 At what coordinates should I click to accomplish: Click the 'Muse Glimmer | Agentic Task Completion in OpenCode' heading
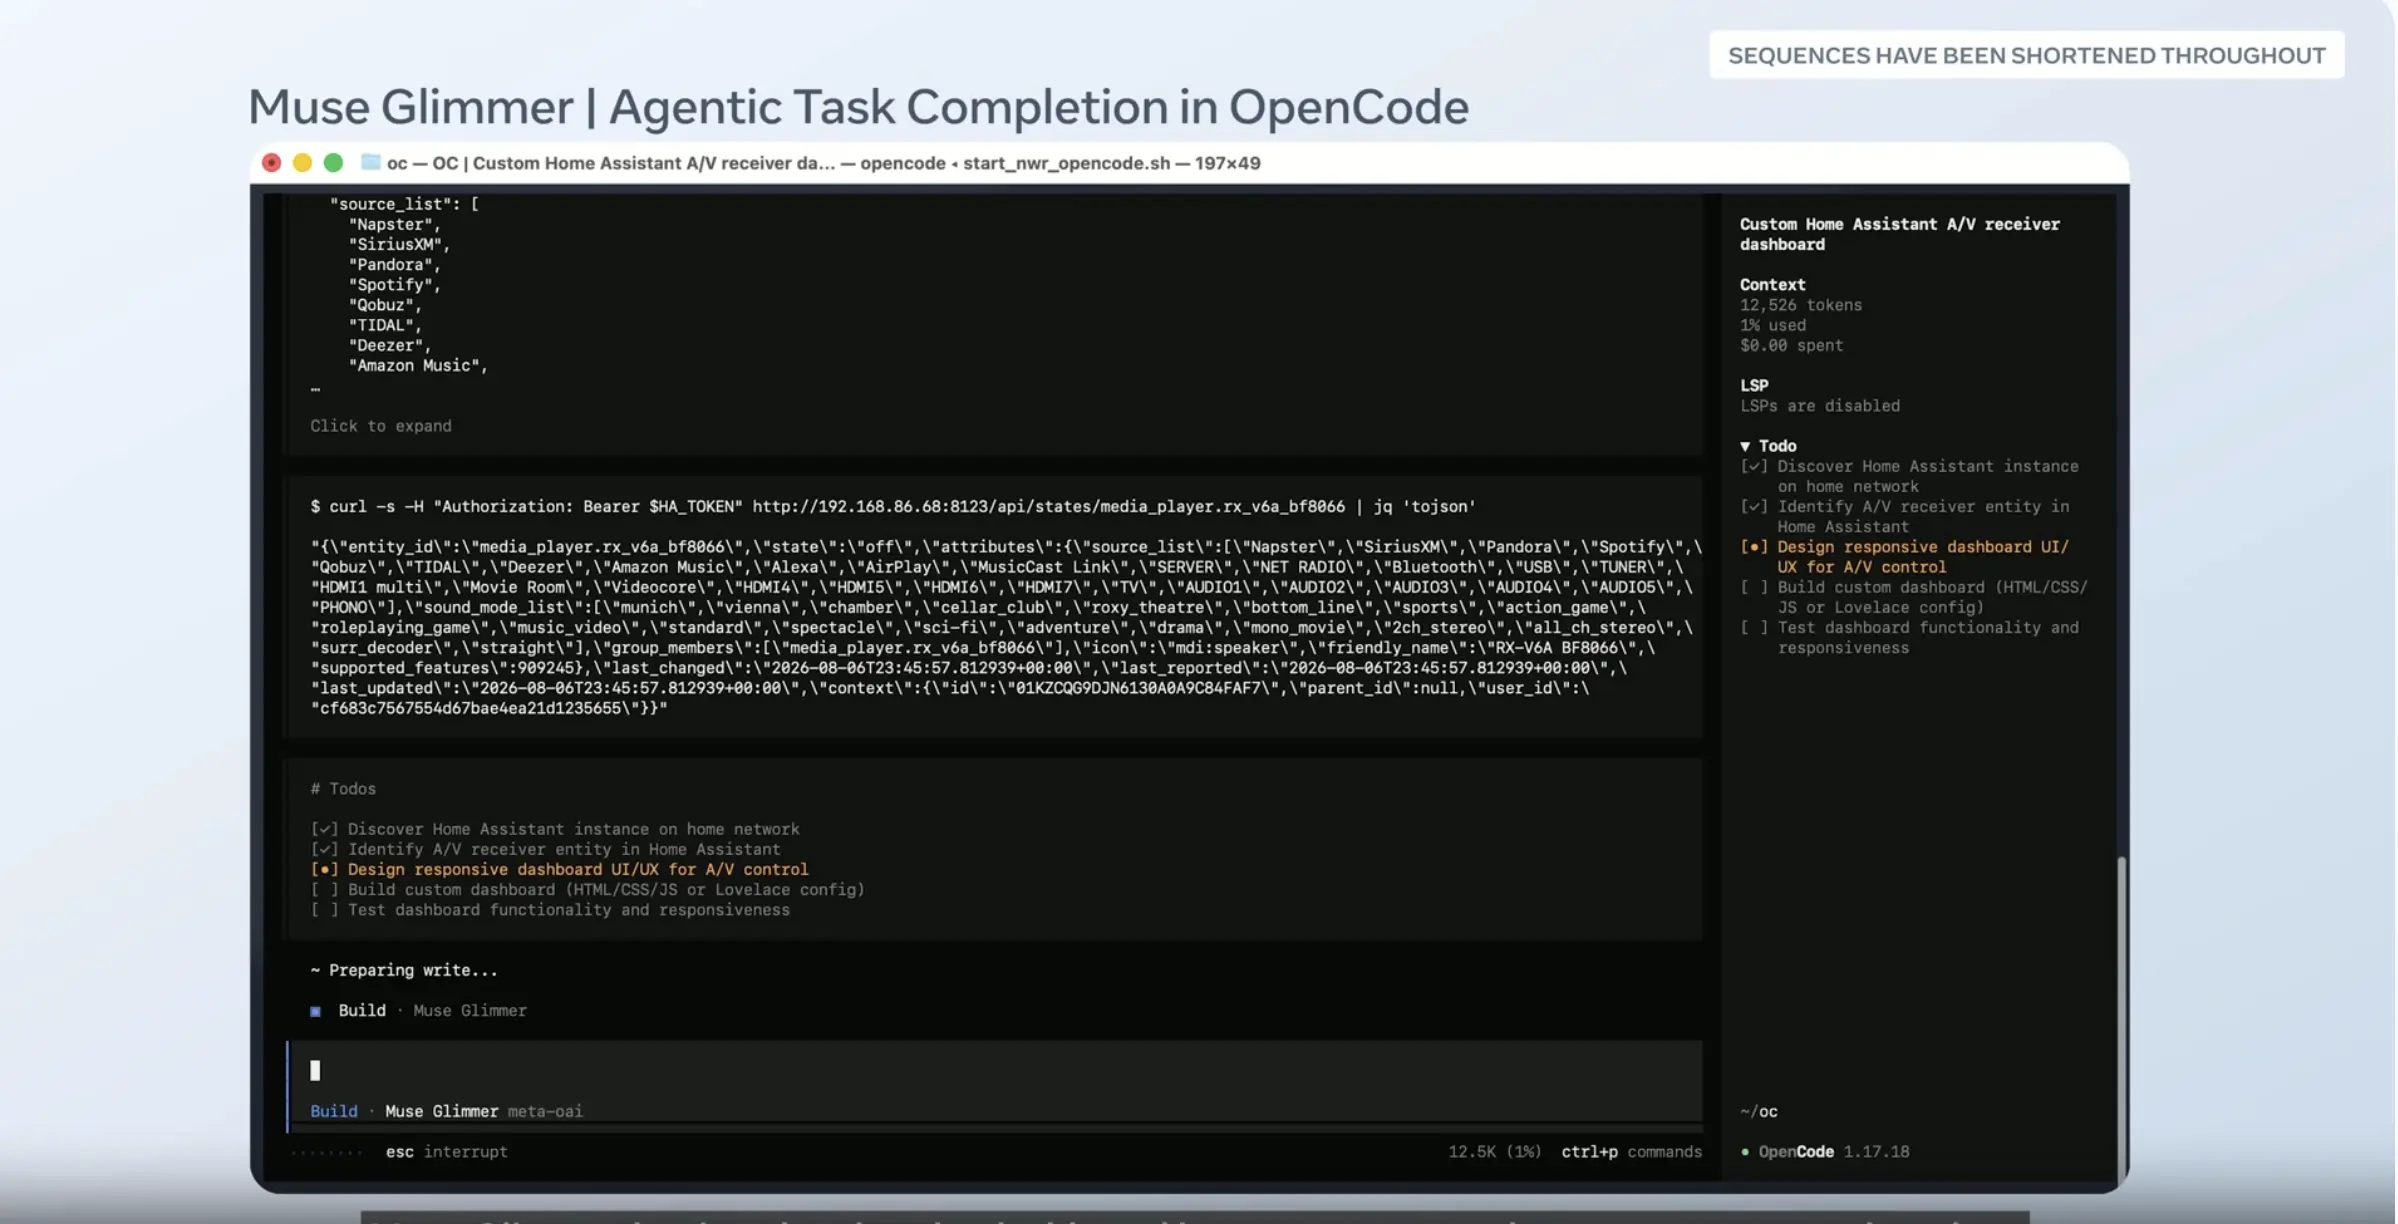click(858, 107)
